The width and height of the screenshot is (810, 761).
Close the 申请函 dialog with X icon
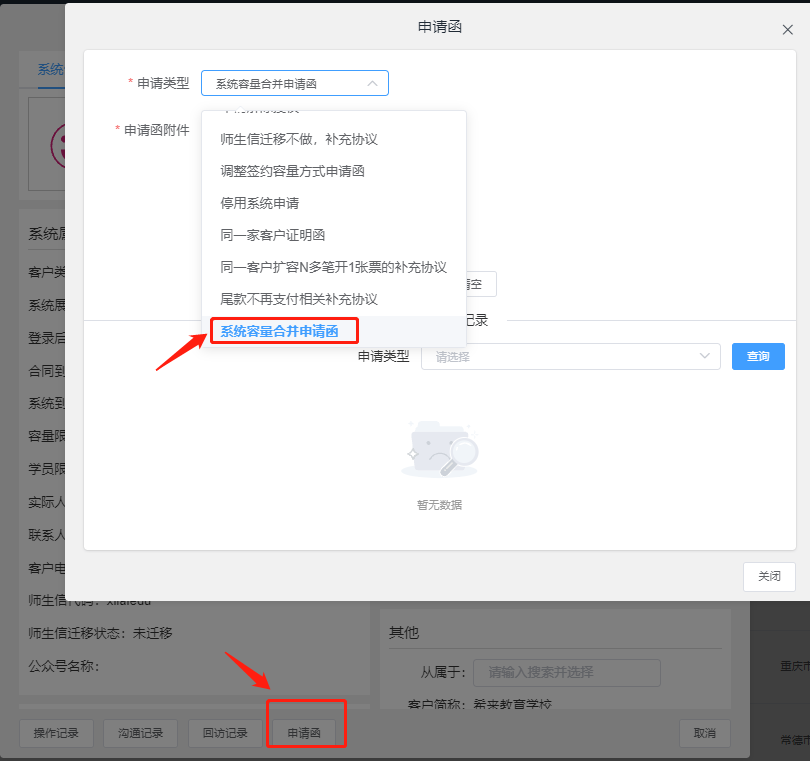787,30
